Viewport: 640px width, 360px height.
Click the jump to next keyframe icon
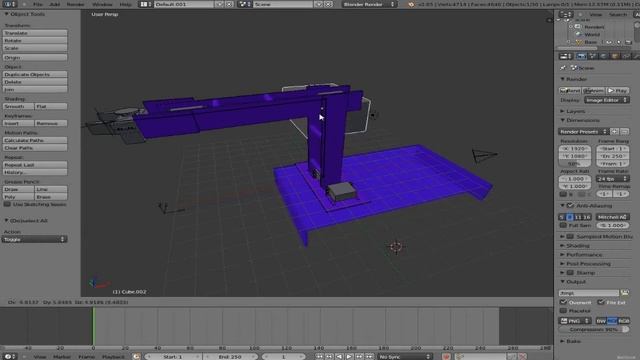pos(359,356)
